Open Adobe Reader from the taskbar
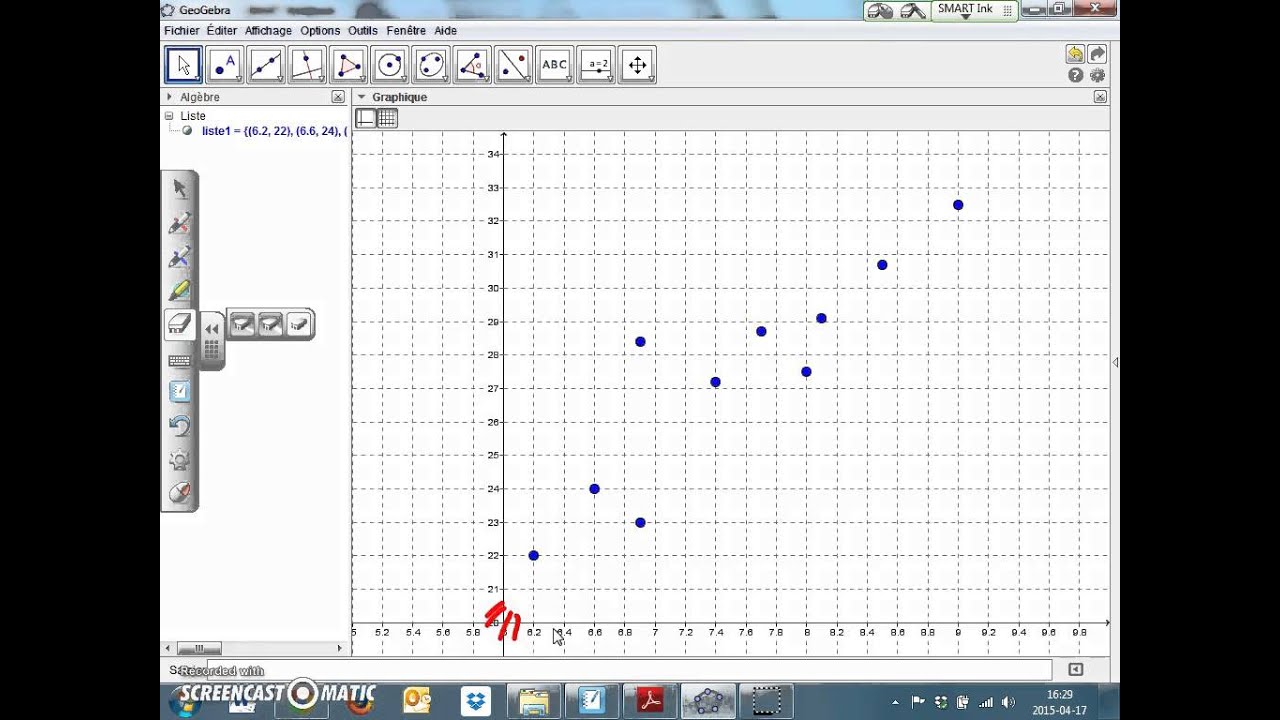Viewport: 1280px width, 720px height. [651, 701]
